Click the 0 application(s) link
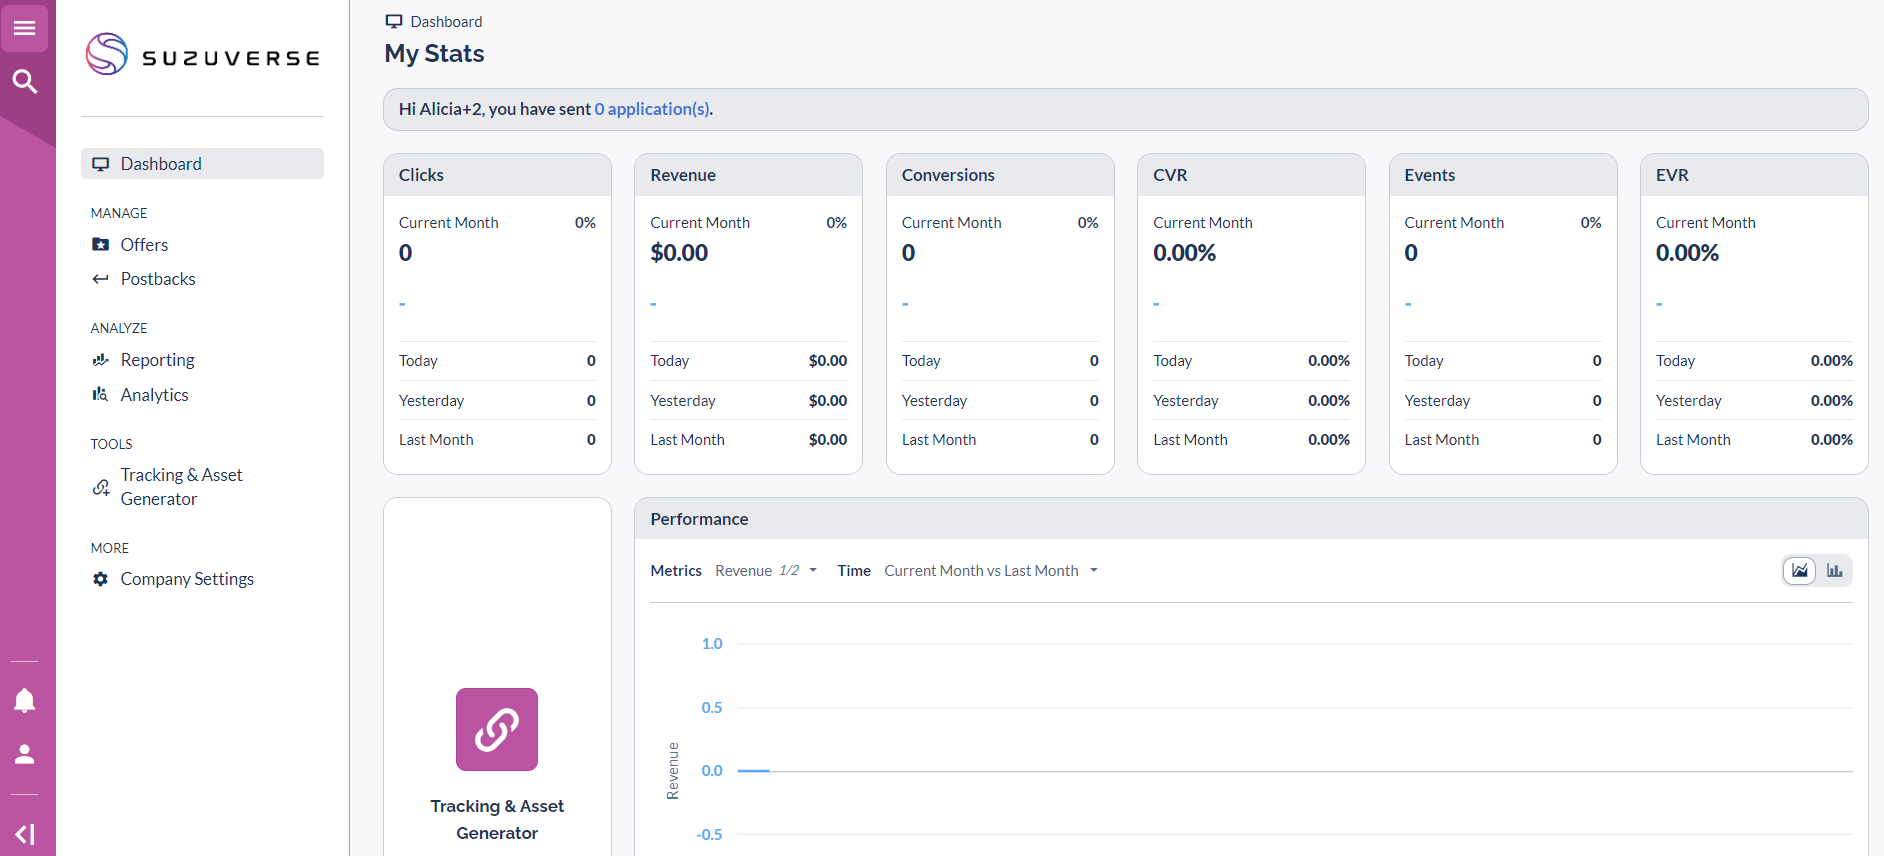This screenshot has height=856, width=1884. coord(652,109)
